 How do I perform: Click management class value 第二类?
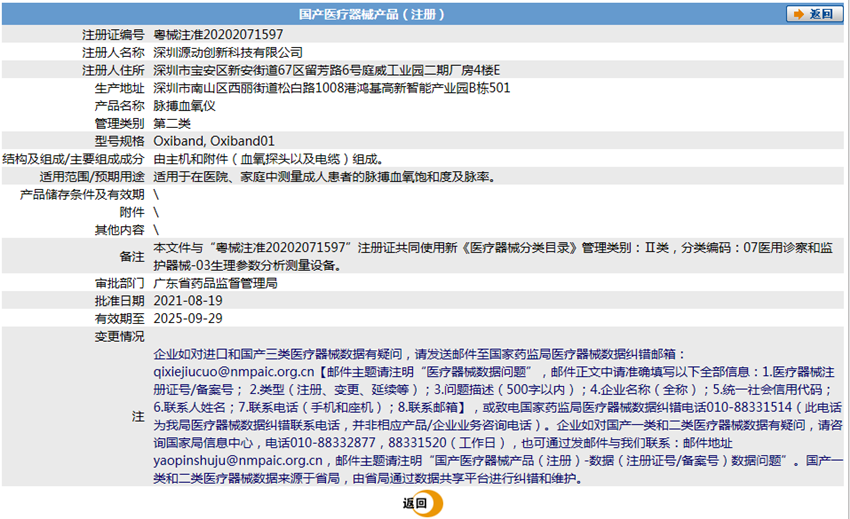(x=172, y=124)
